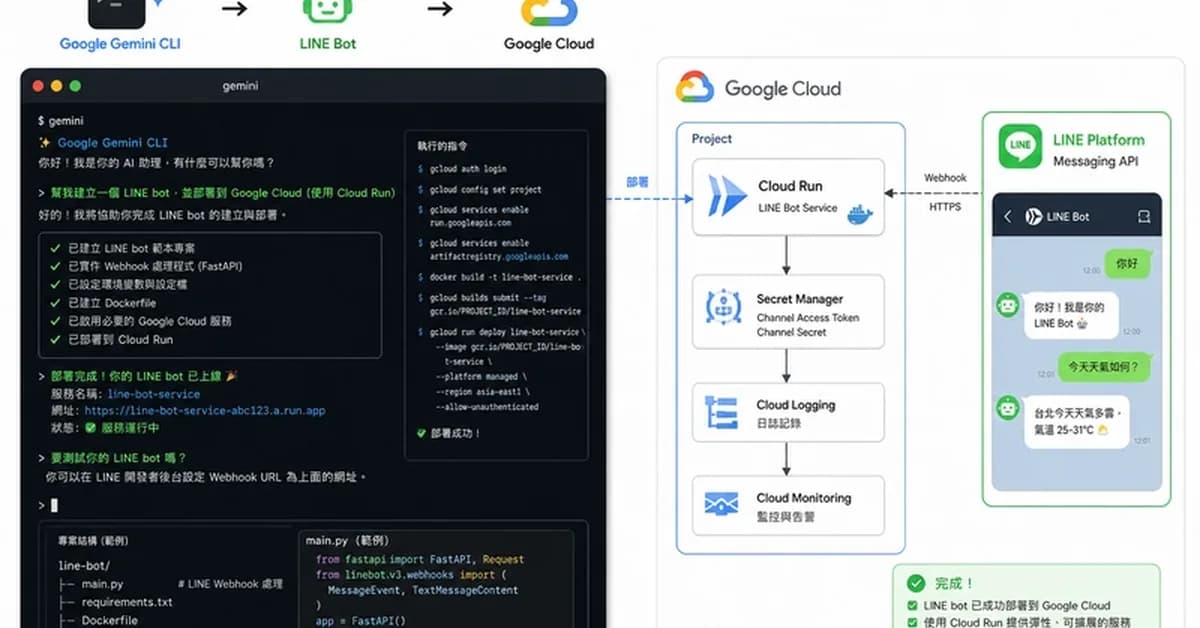Screen dimensions: 1200x628
Task: Go back using the LINE chat back arrow
Action: point(1008,216)
